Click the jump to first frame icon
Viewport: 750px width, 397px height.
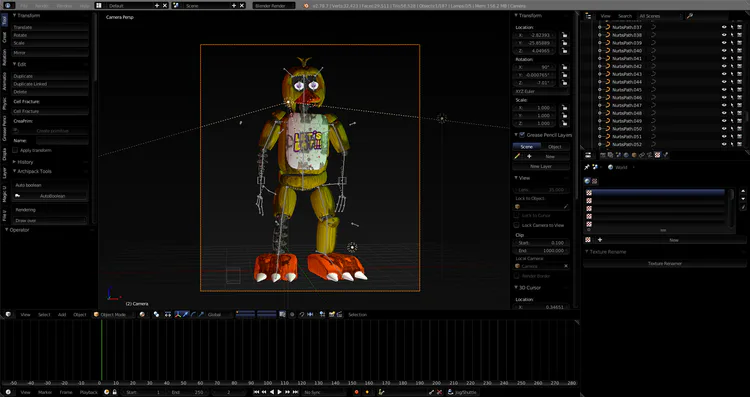[x=256, y=392]
